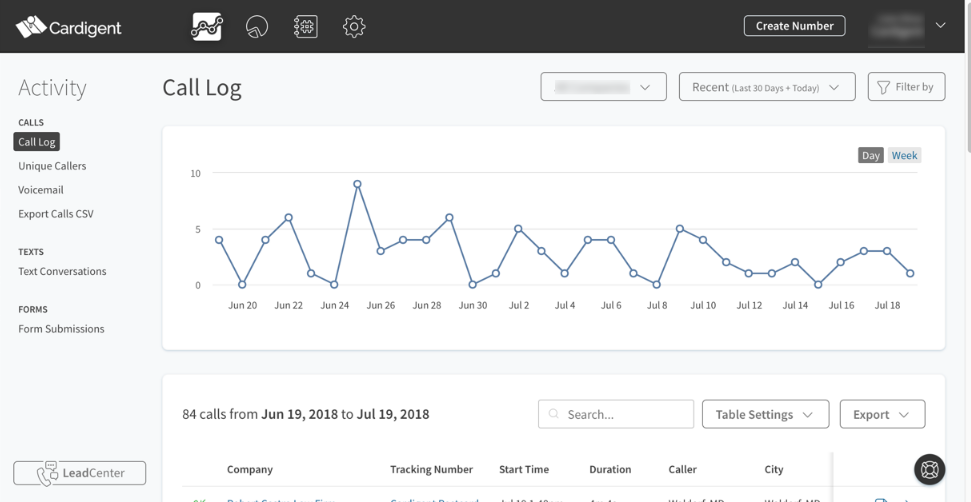Open the Activity chart icon in top navigation
This screenshot has width=971, height=502.
click(x=207, y=27)
